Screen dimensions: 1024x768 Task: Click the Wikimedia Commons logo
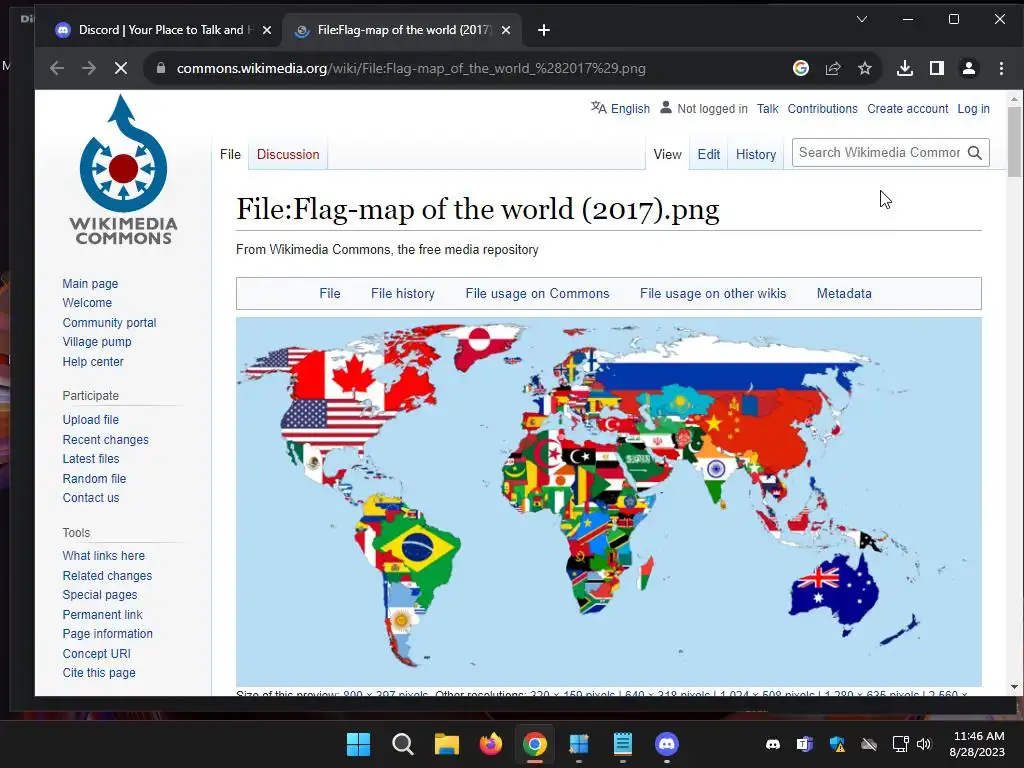click(x=123, y=170)
